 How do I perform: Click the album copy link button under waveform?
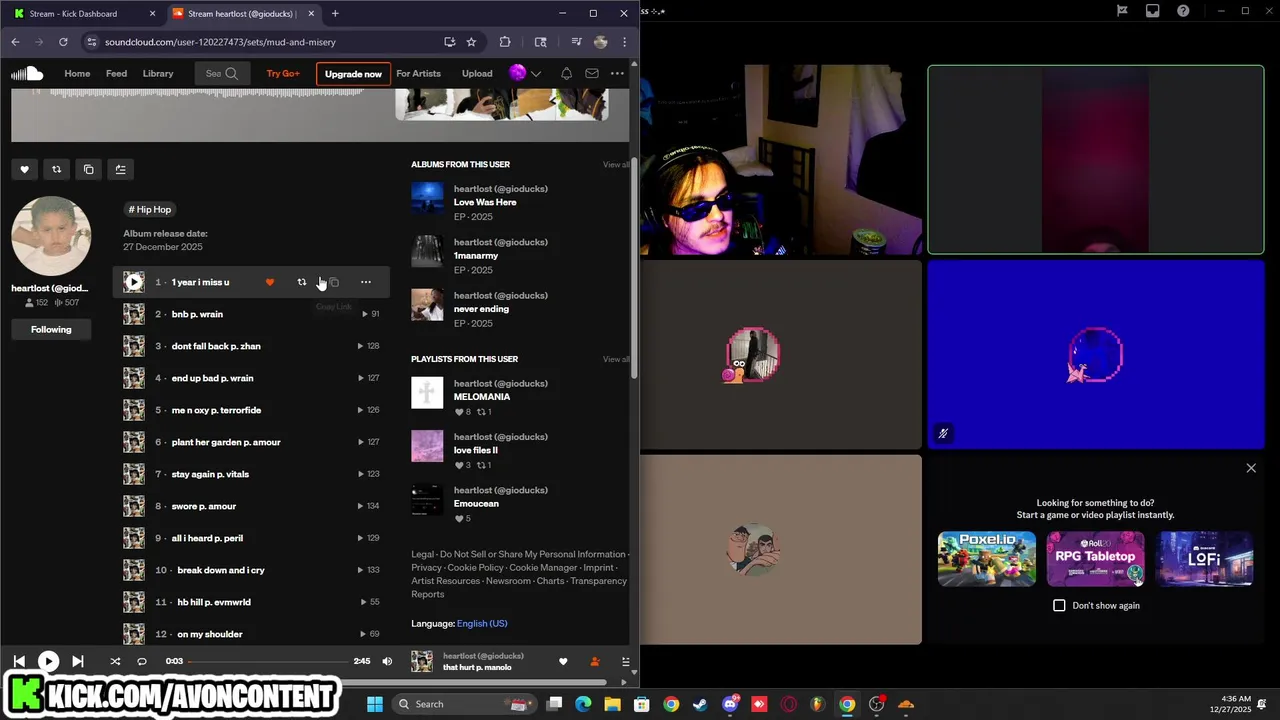coord(88,169)
